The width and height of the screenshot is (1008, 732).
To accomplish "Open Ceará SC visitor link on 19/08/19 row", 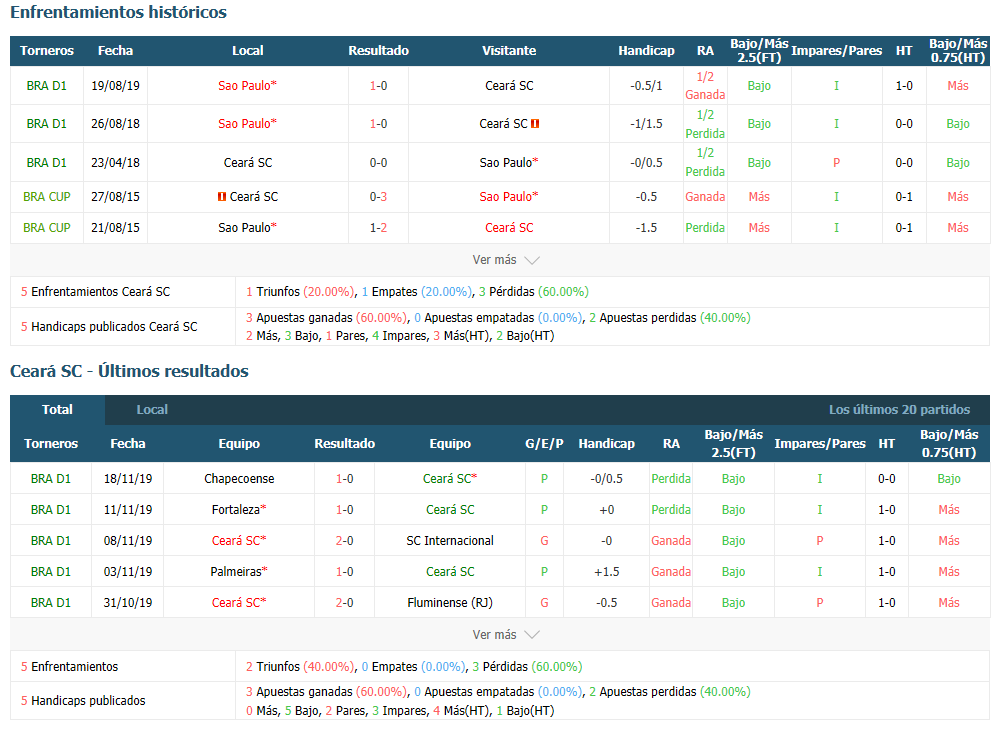I will click(x=509, y=85).
